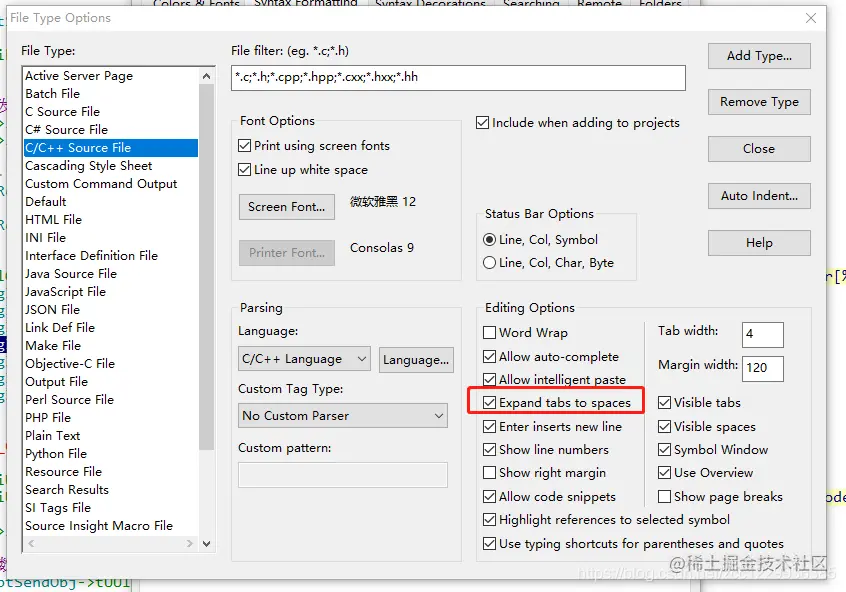Enable Word Wrap option
The image size is (846, 592).
click(x=489, y=332)
